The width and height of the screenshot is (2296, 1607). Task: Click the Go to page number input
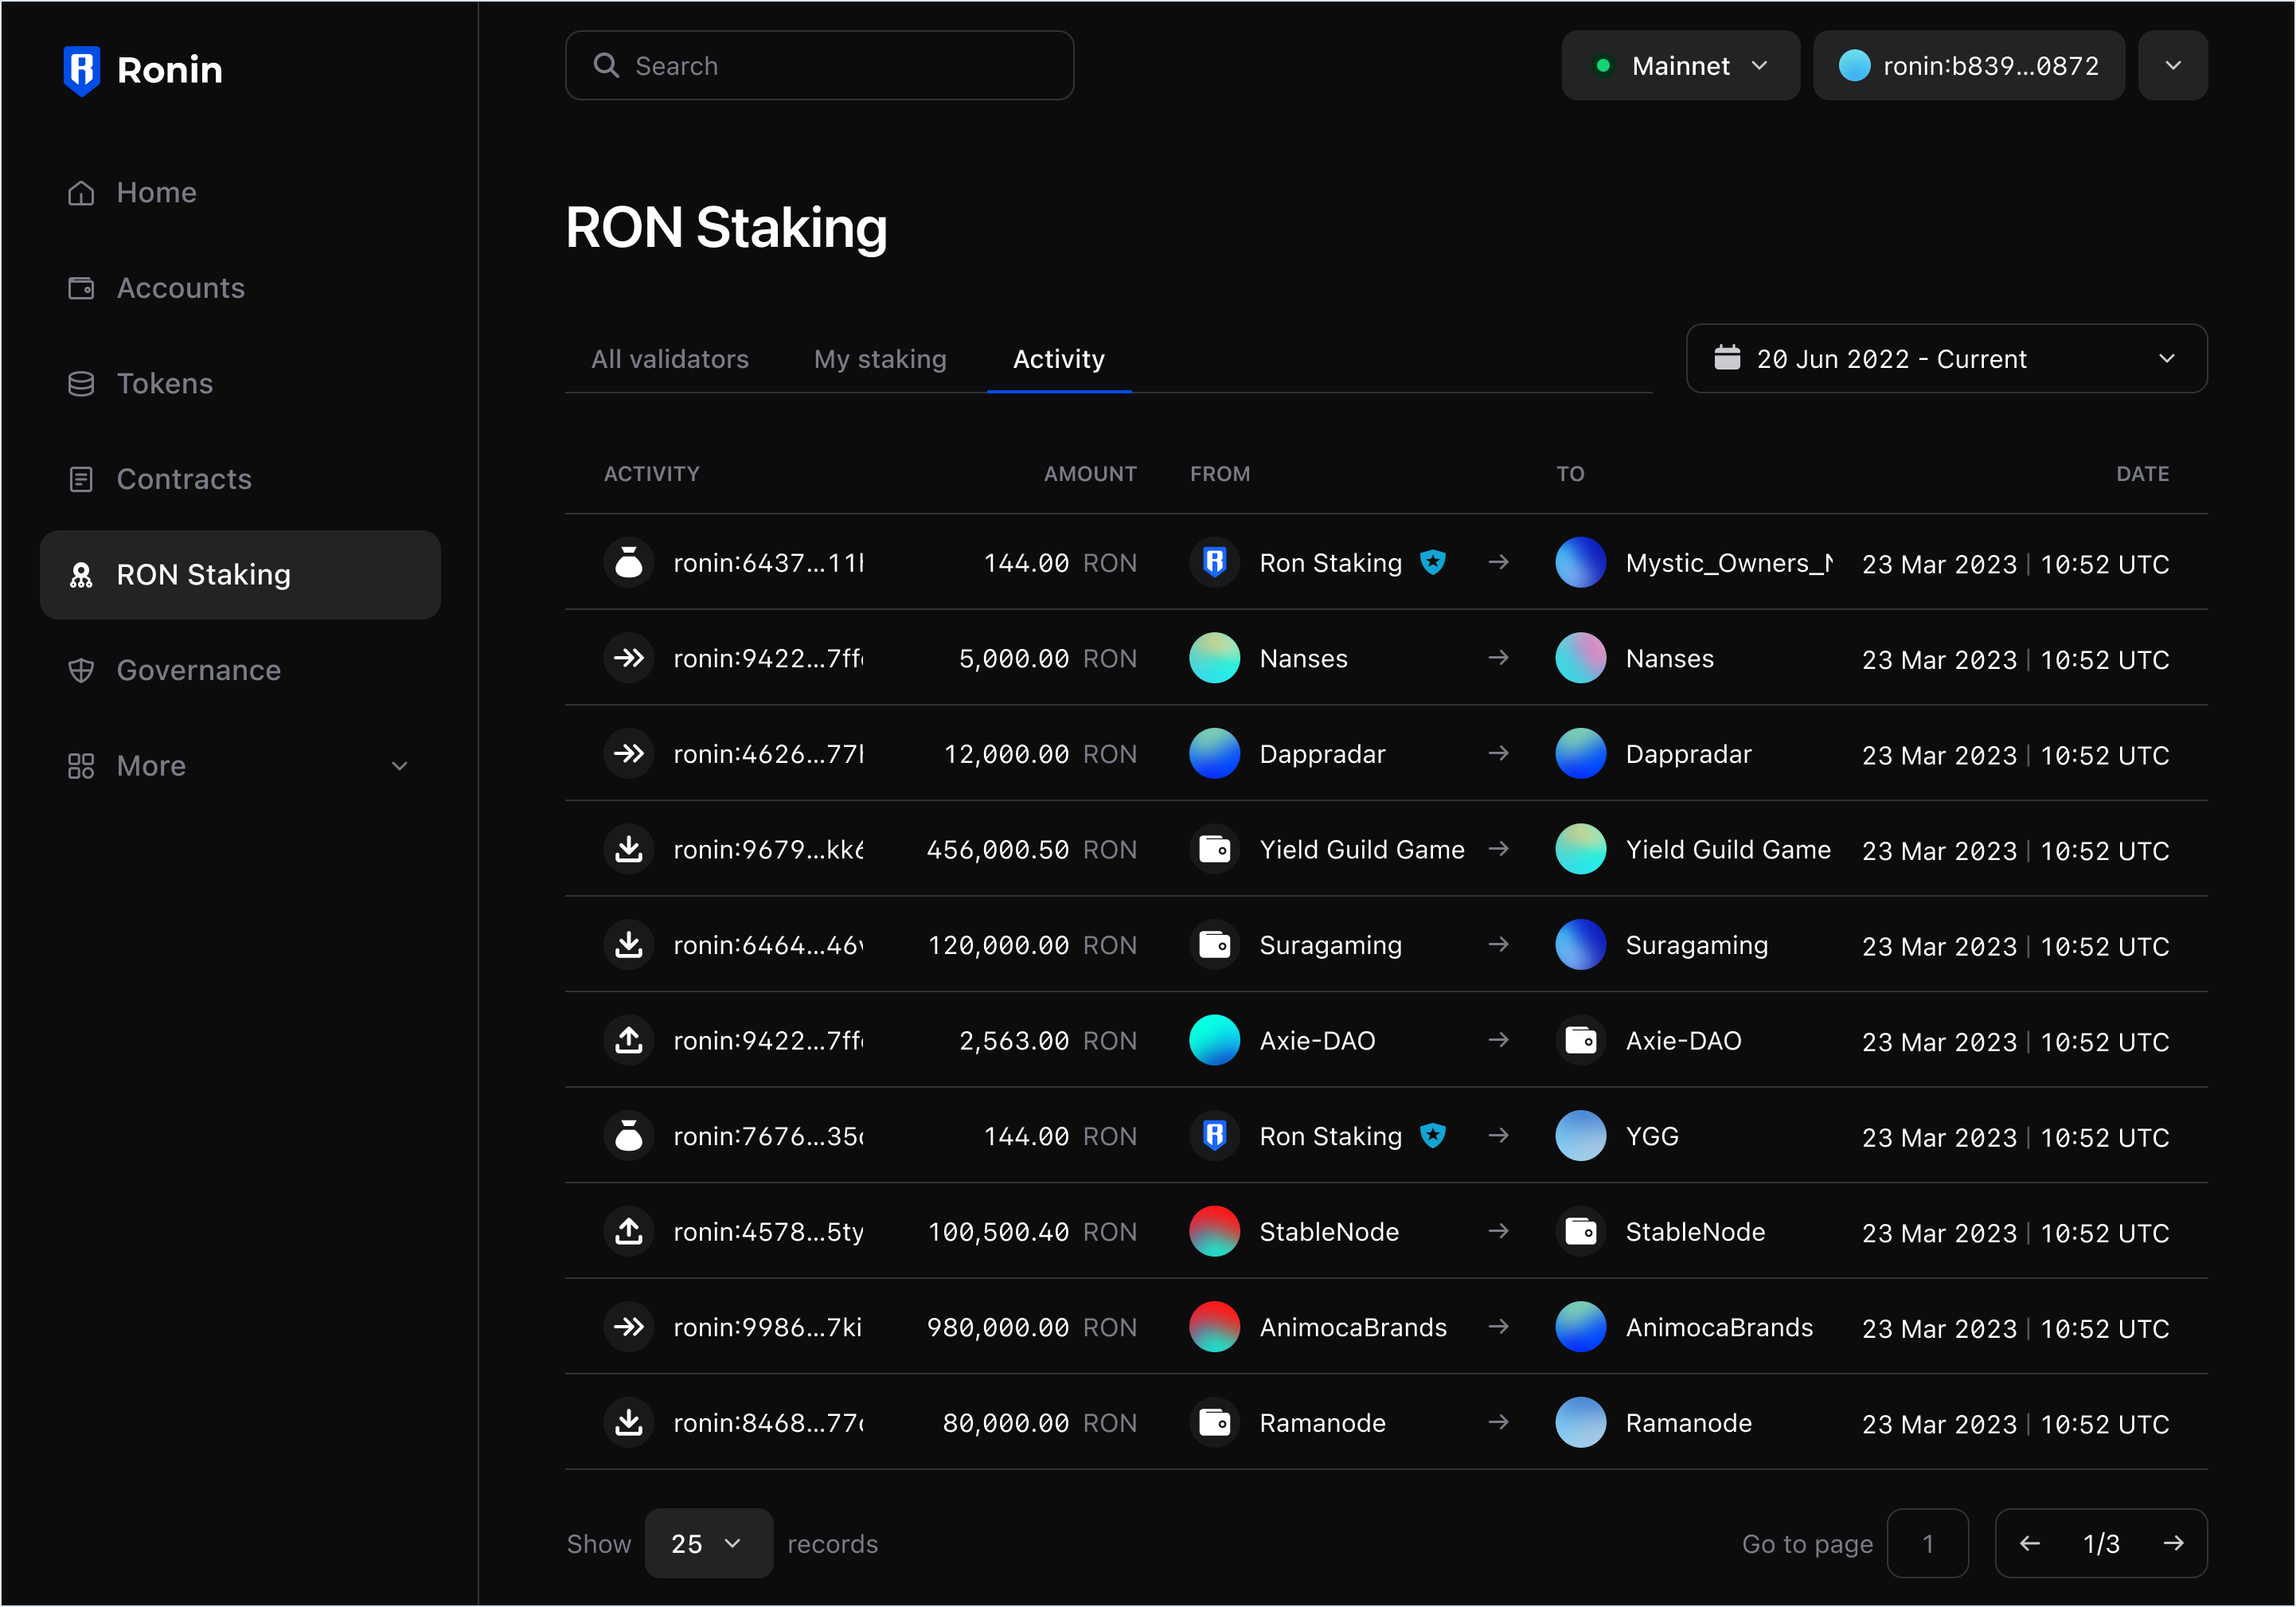point(1927,1543)
